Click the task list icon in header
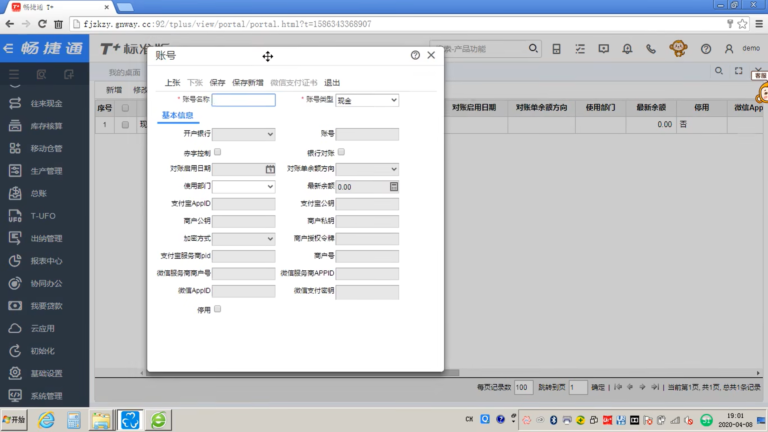Image resolution: width=768 pixels, height=432 pixels. coord(580,48)
